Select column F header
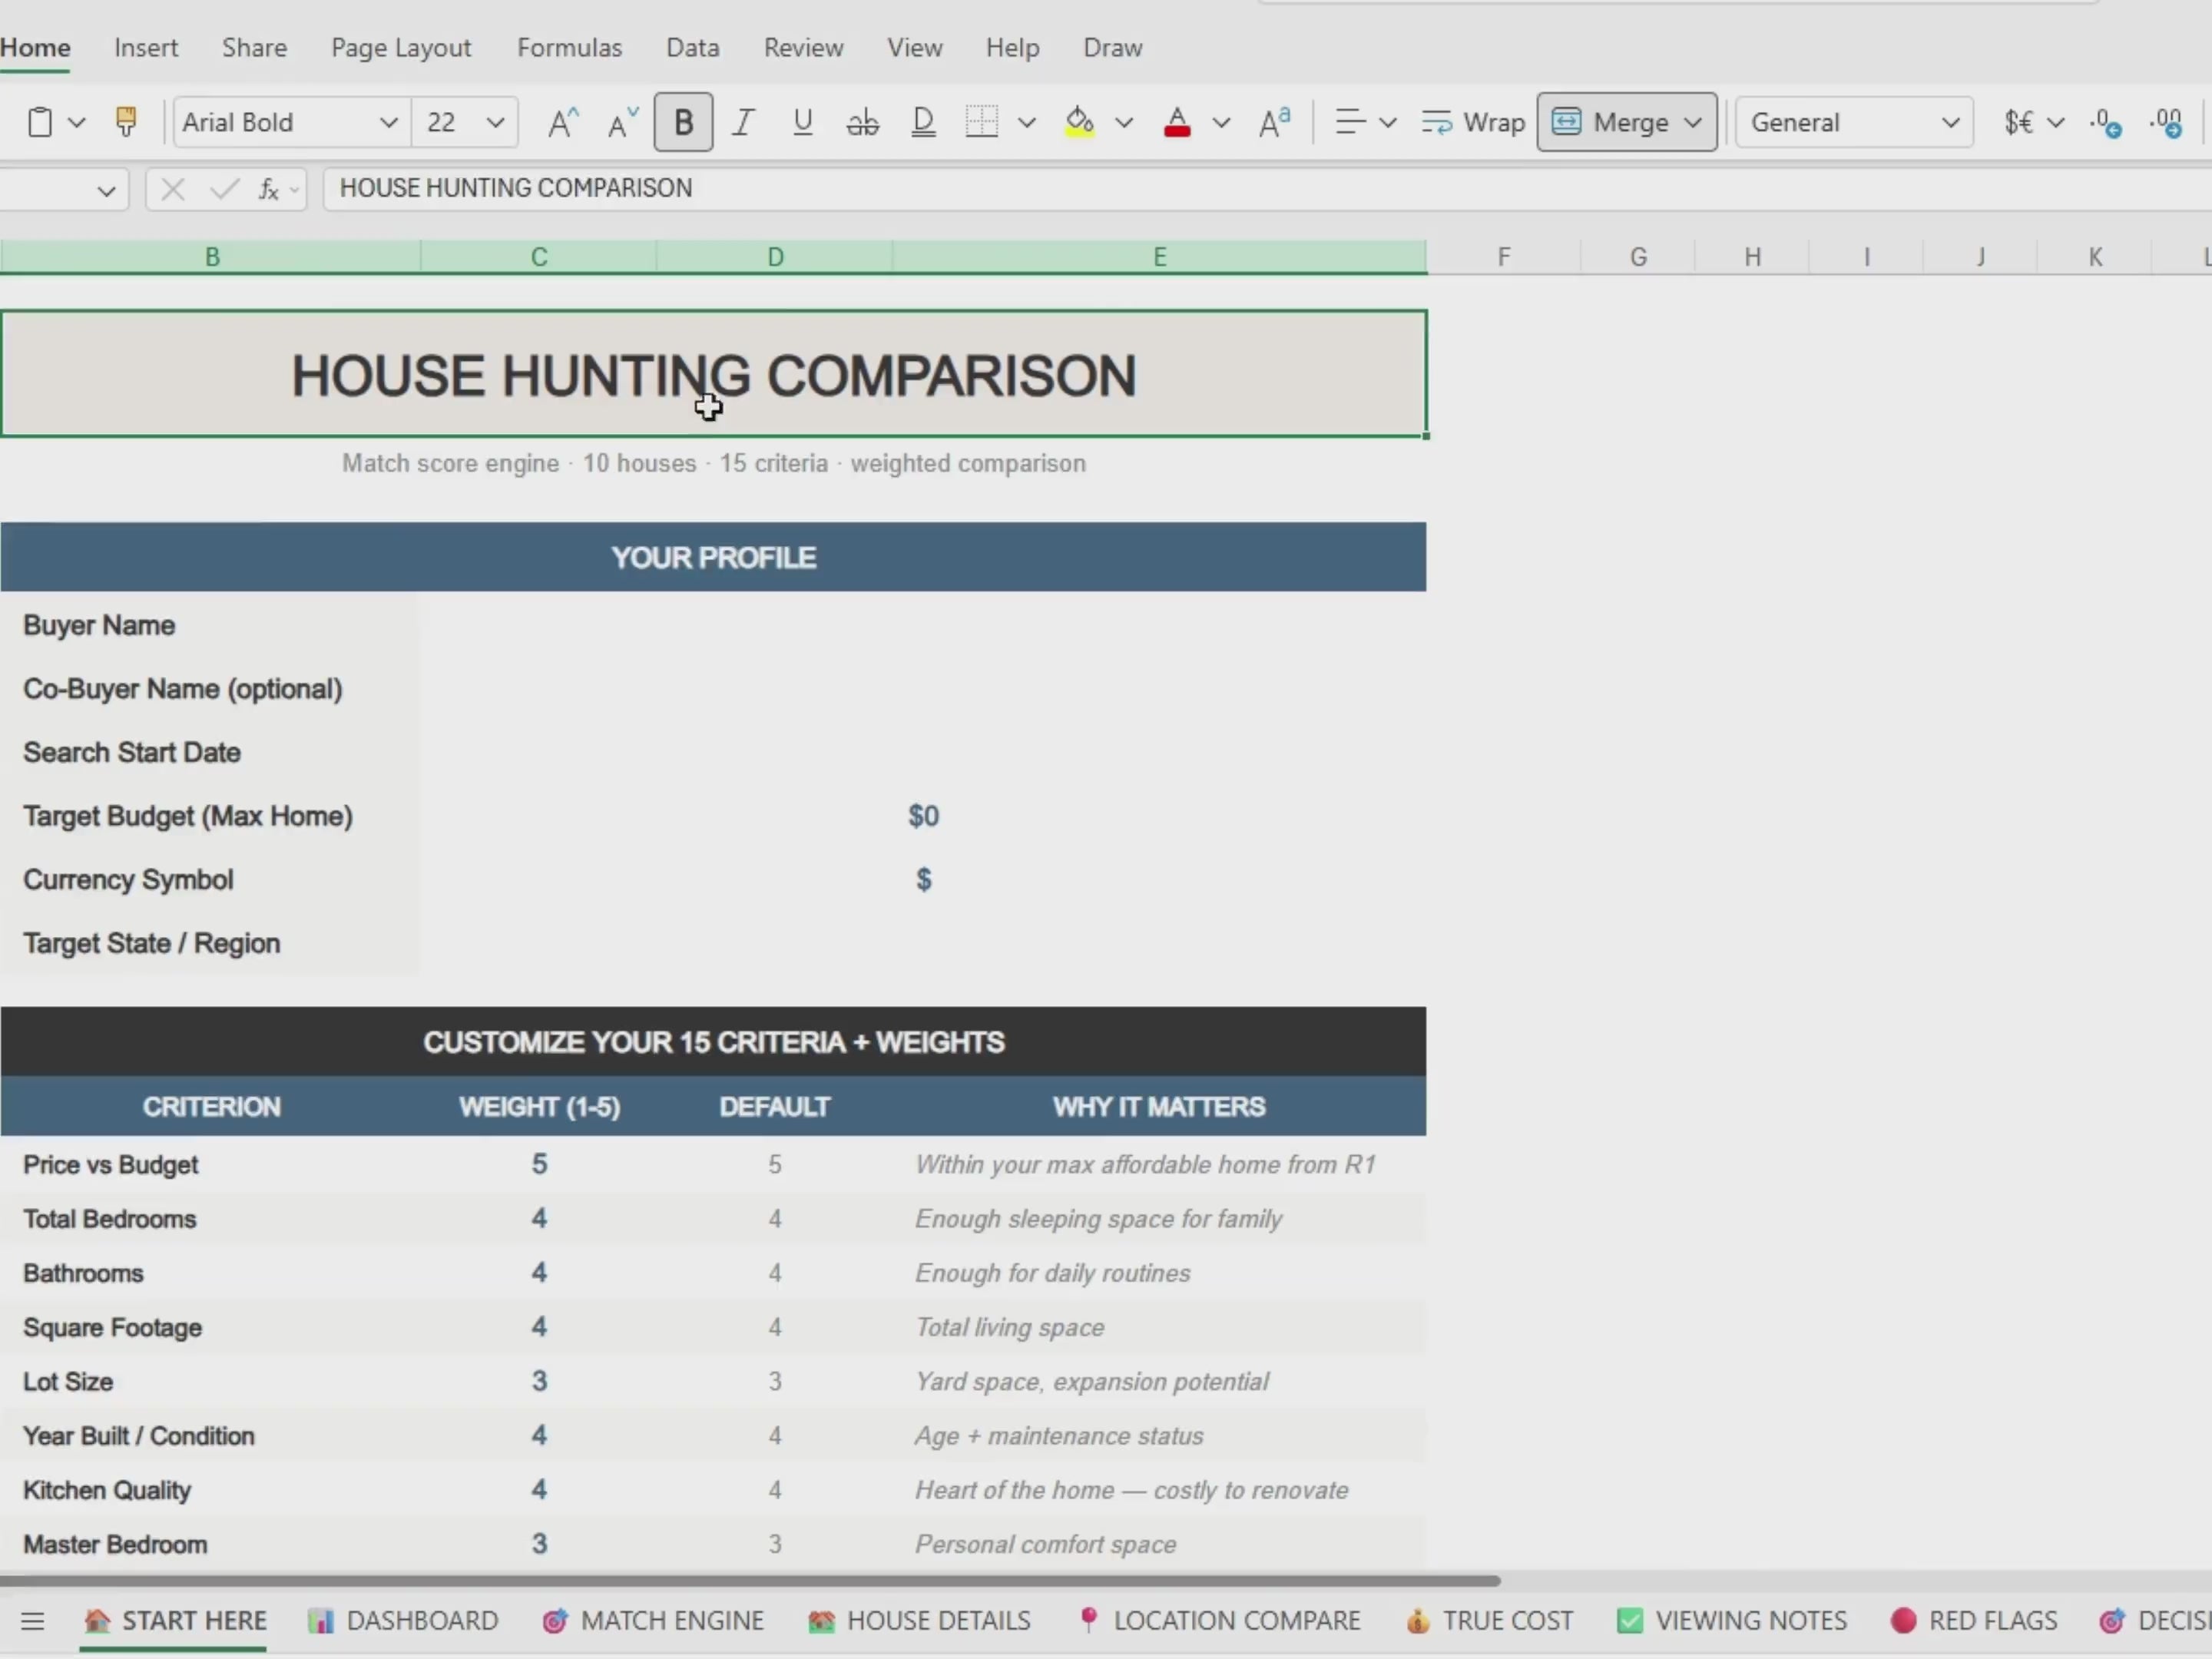Viewport: 2212px width, 1659px height. click(1504, 257)
